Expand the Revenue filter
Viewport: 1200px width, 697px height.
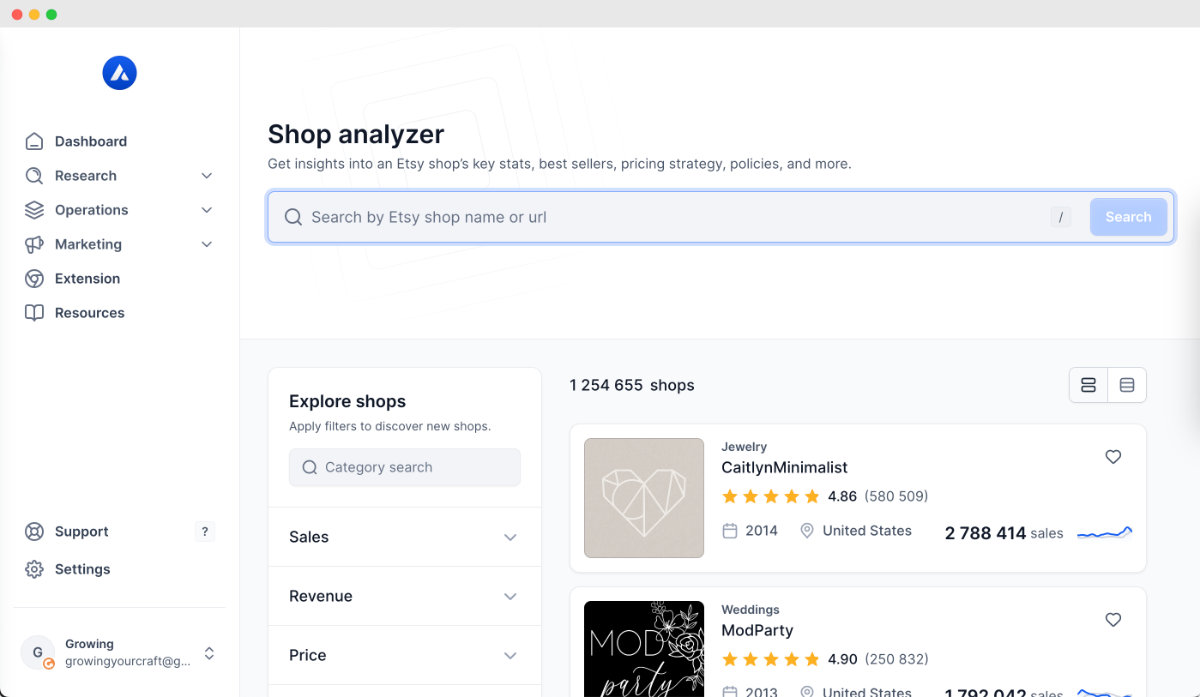click(404, 596)
